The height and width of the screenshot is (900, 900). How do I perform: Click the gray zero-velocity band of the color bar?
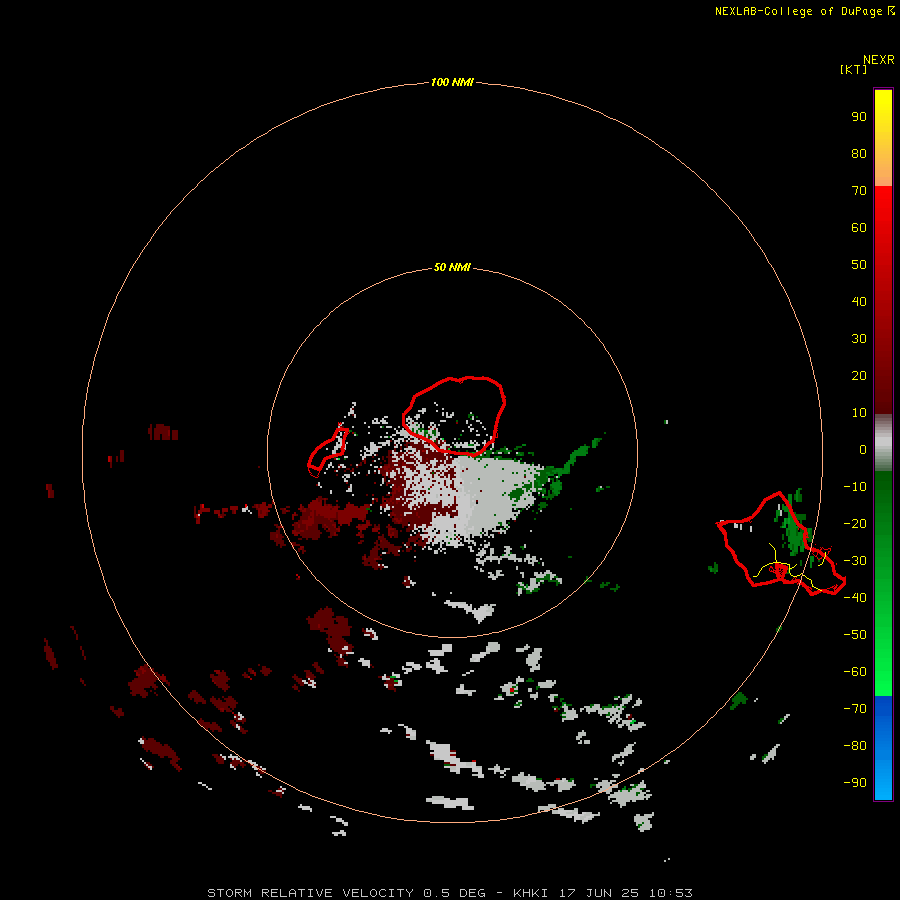tap(883, 443)
